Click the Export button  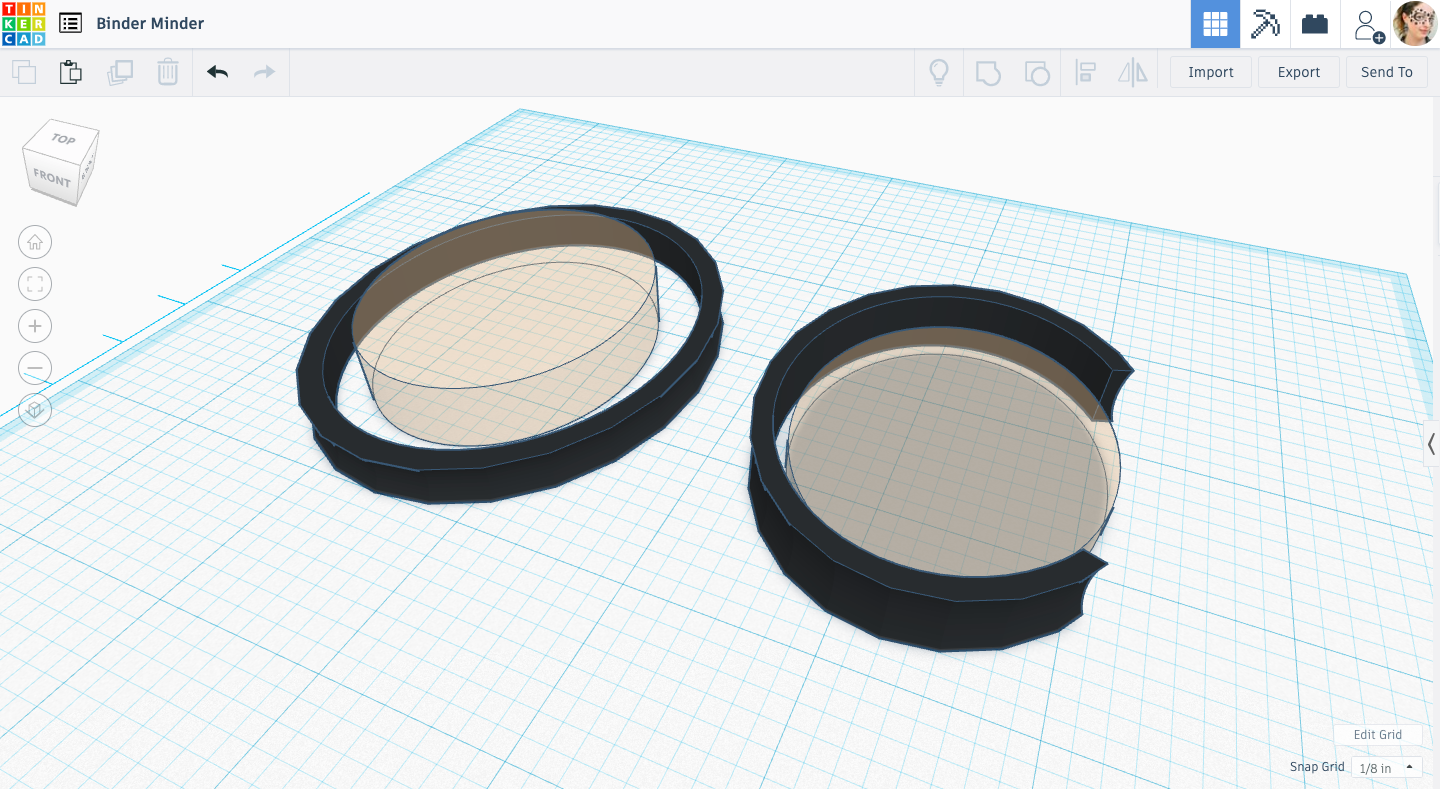coord(1299,72)
